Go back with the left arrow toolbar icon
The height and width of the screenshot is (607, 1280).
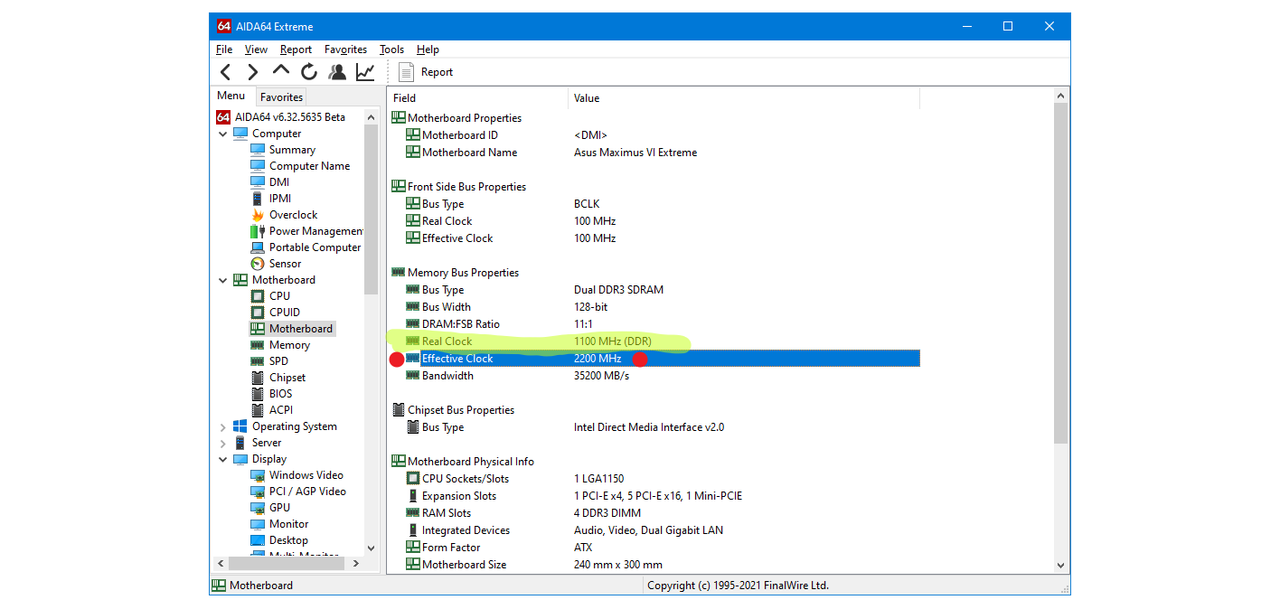[x=226, y=72]
